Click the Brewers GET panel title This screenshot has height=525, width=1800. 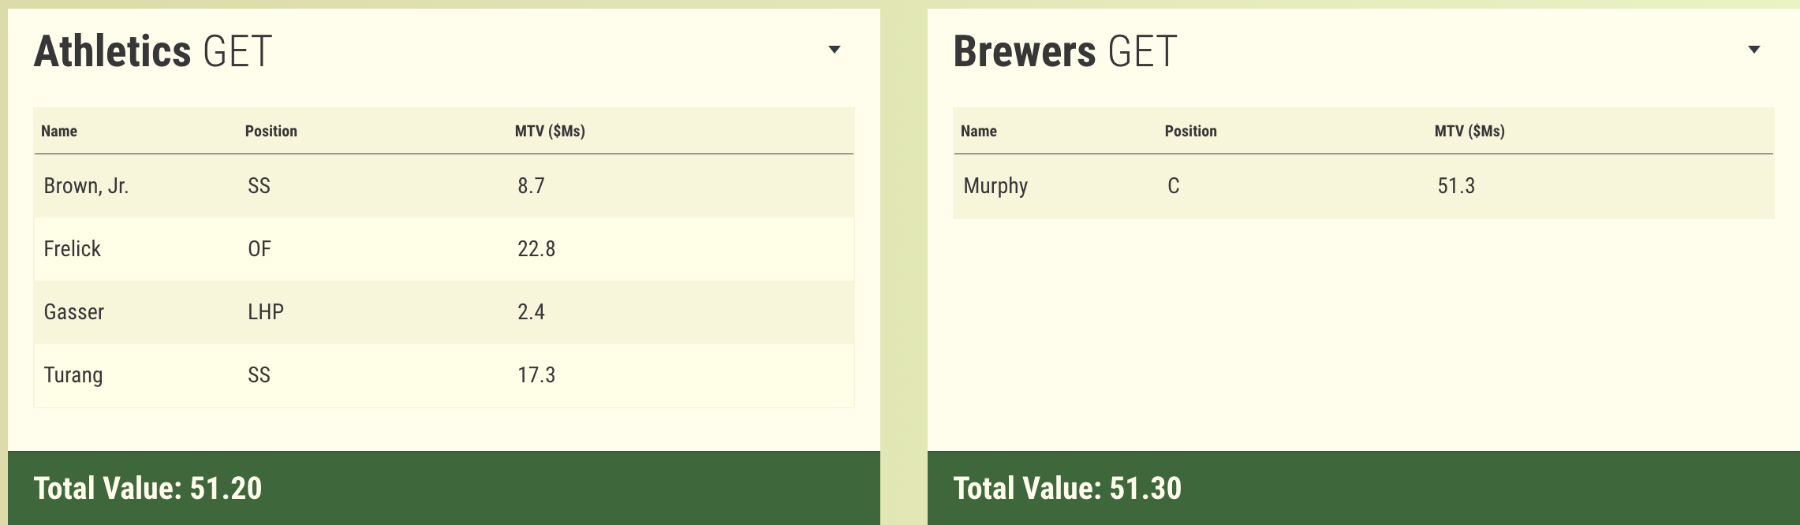(x=1065, y=51)
